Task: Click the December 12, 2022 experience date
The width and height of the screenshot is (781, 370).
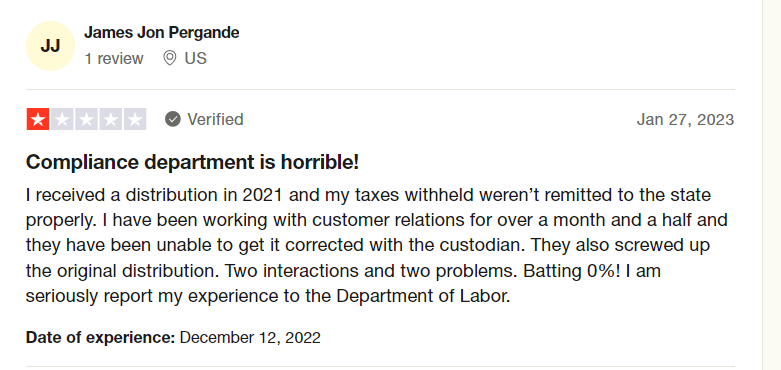Action: coord(250,338)
